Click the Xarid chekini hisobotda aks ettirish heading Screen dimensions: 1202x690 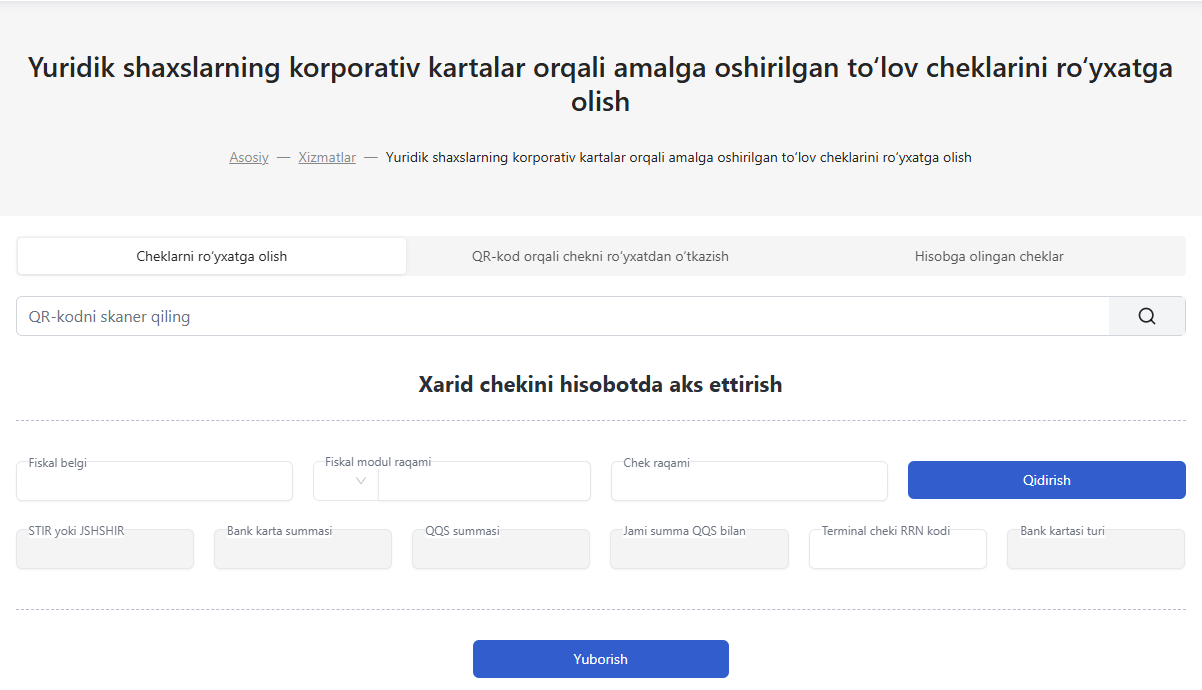point(600,384)
